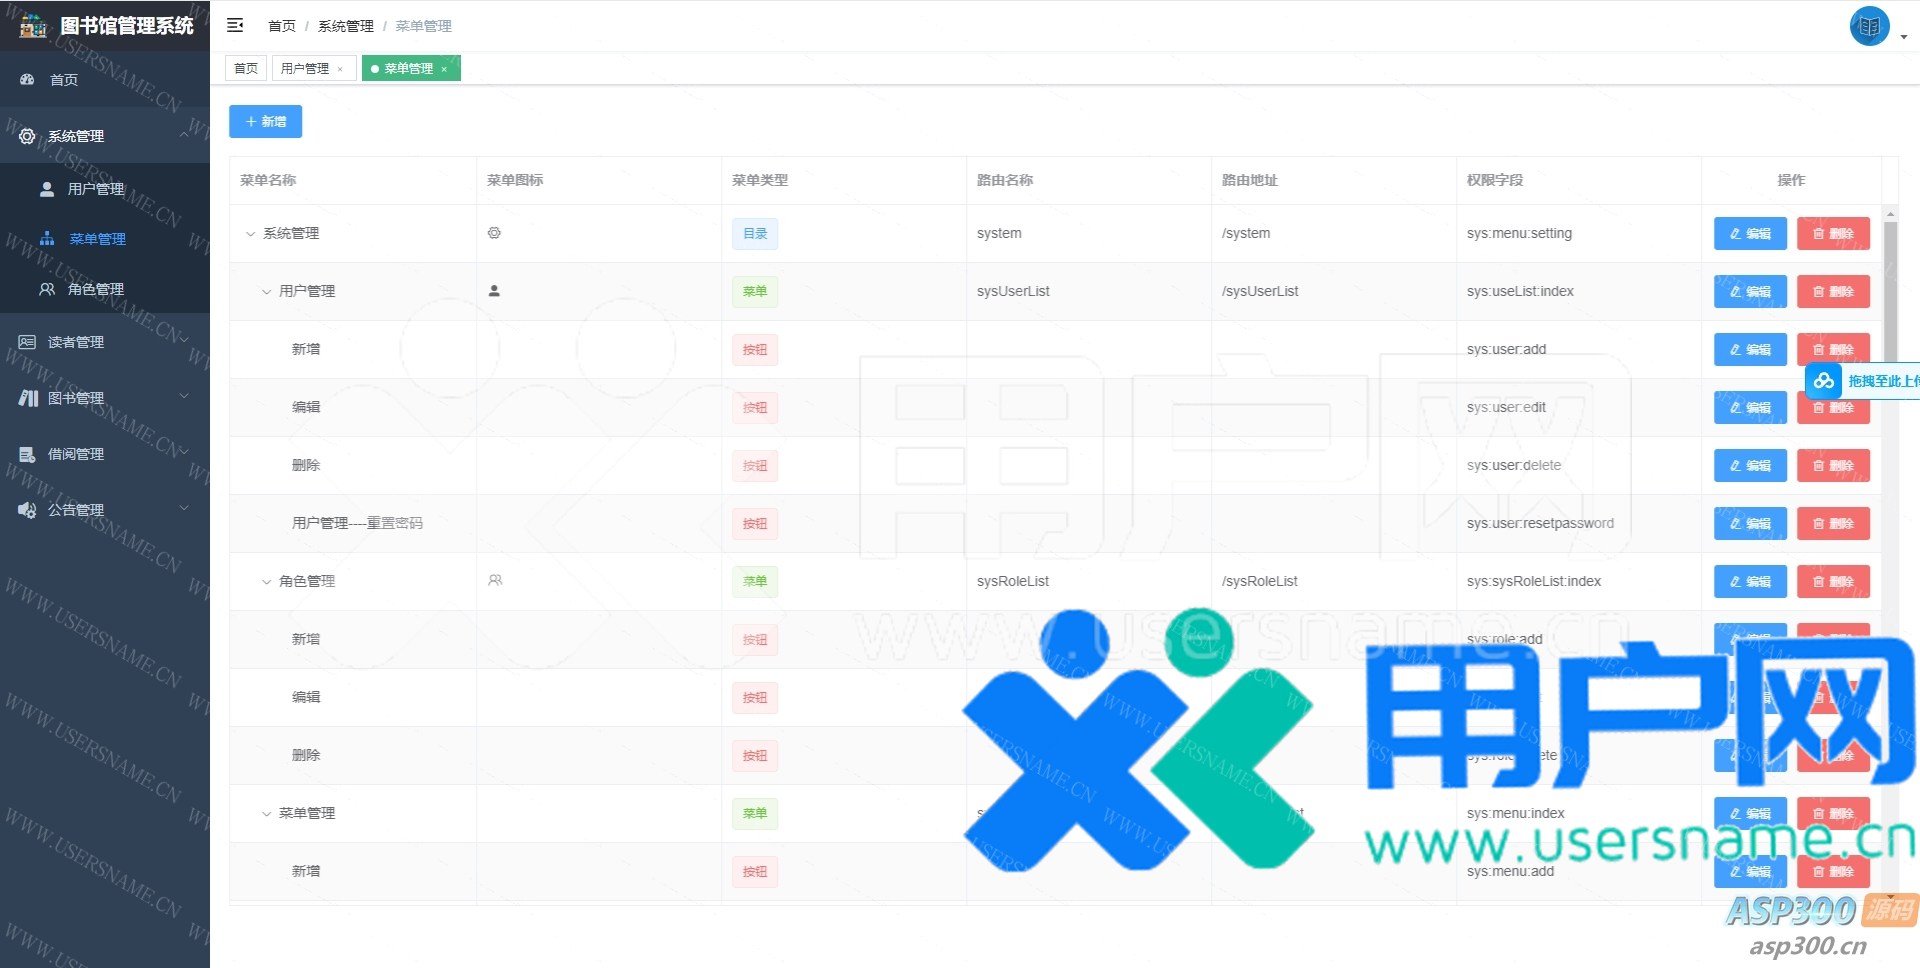
Task: Expand 图书管理 in the sidebar
Action: (104, 398)
